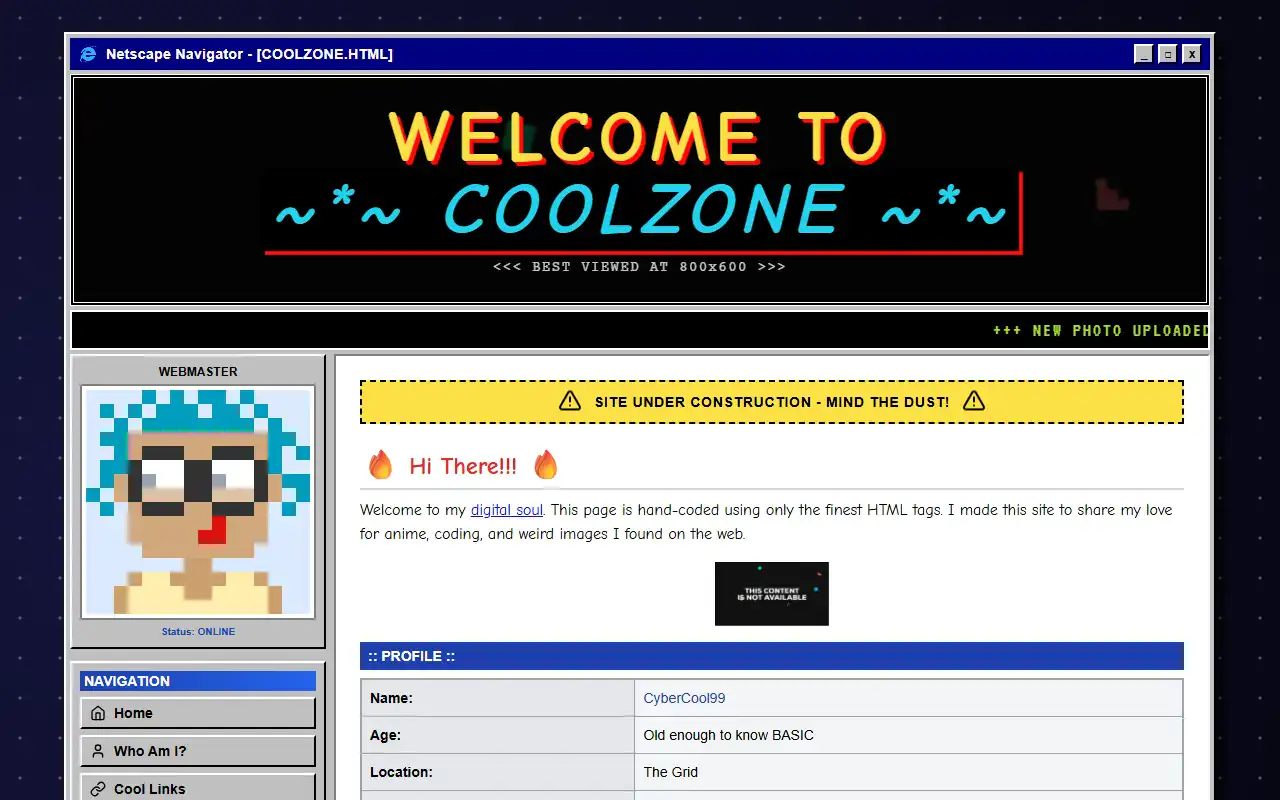The width and height of the screenshot is (1280, 800).
Task: Follow the digital soul hyperlink
Action: pos(507,510)
